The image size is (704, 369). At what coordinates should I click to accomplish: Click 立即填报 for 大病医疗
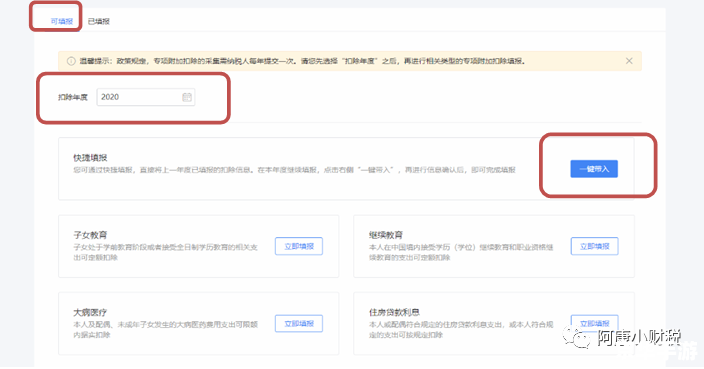click(x=299, y=324)
